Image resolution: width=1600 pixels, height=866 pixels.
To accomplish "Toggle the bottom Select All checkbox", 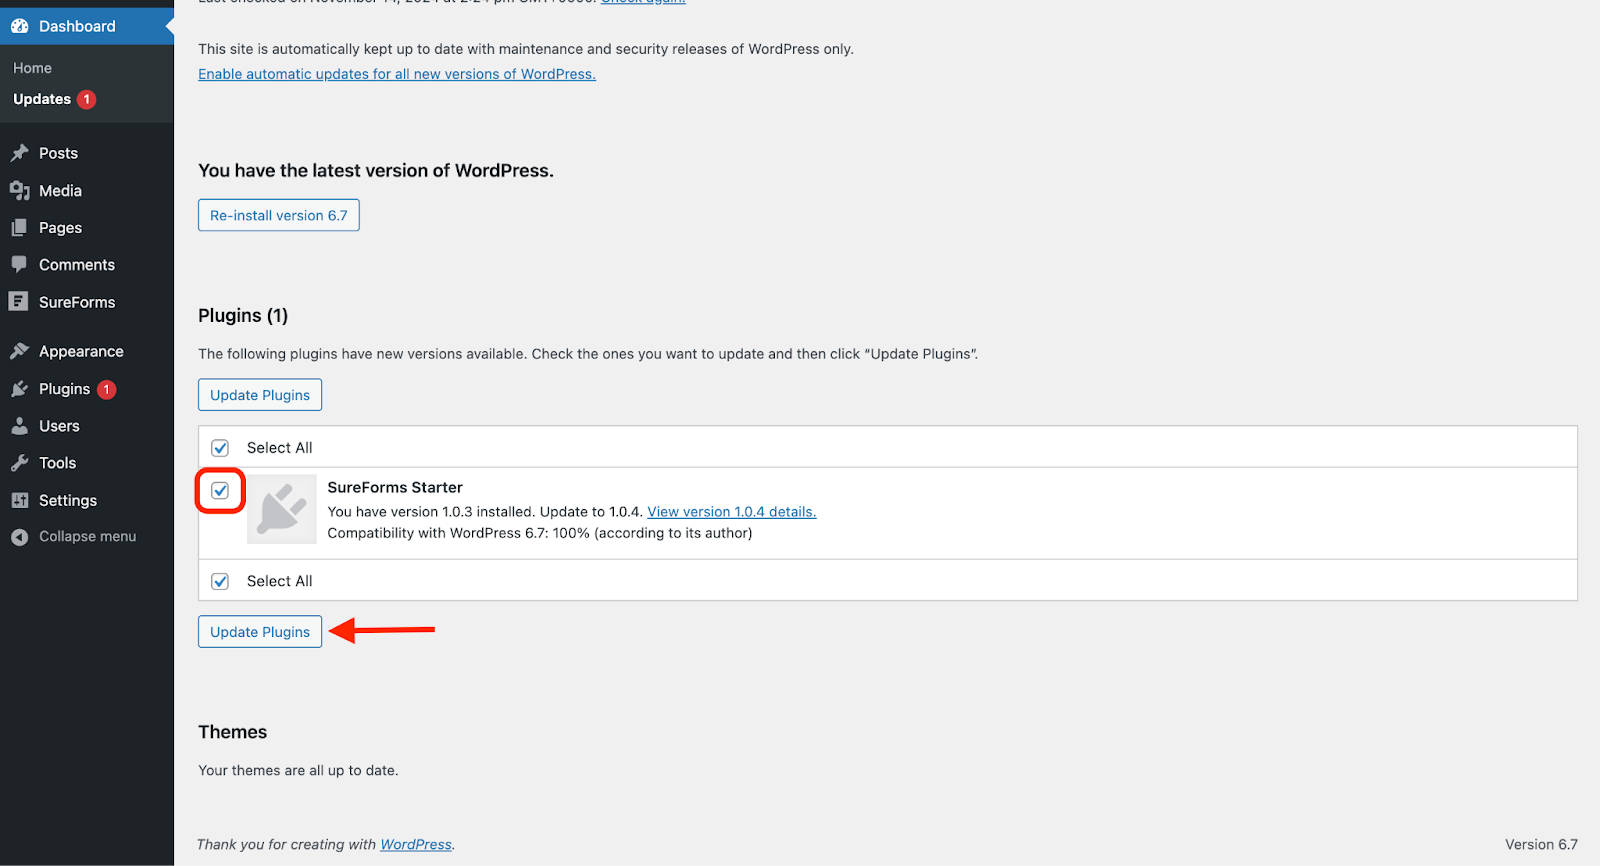I will 220,581.
